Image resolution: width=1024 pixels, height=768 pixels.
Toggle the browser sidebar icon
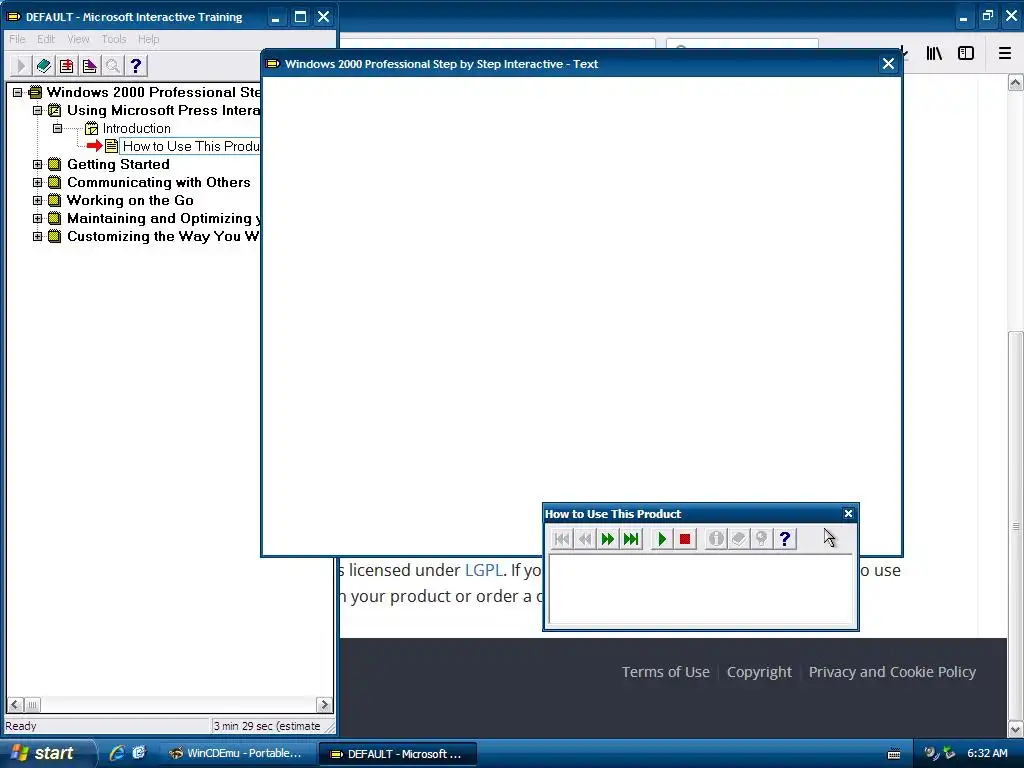[x=966, y=54]
